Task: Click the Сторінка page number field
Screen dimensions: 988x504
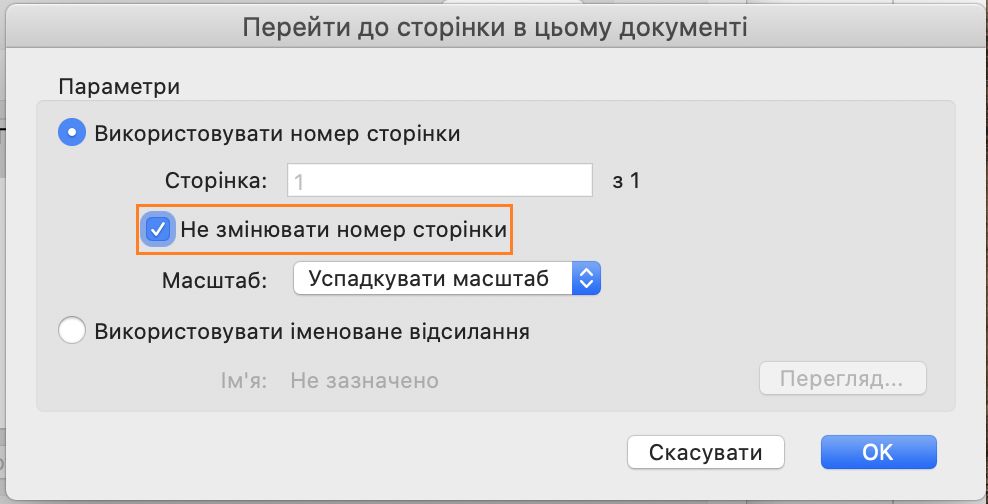Action: (x=440, y=181)
